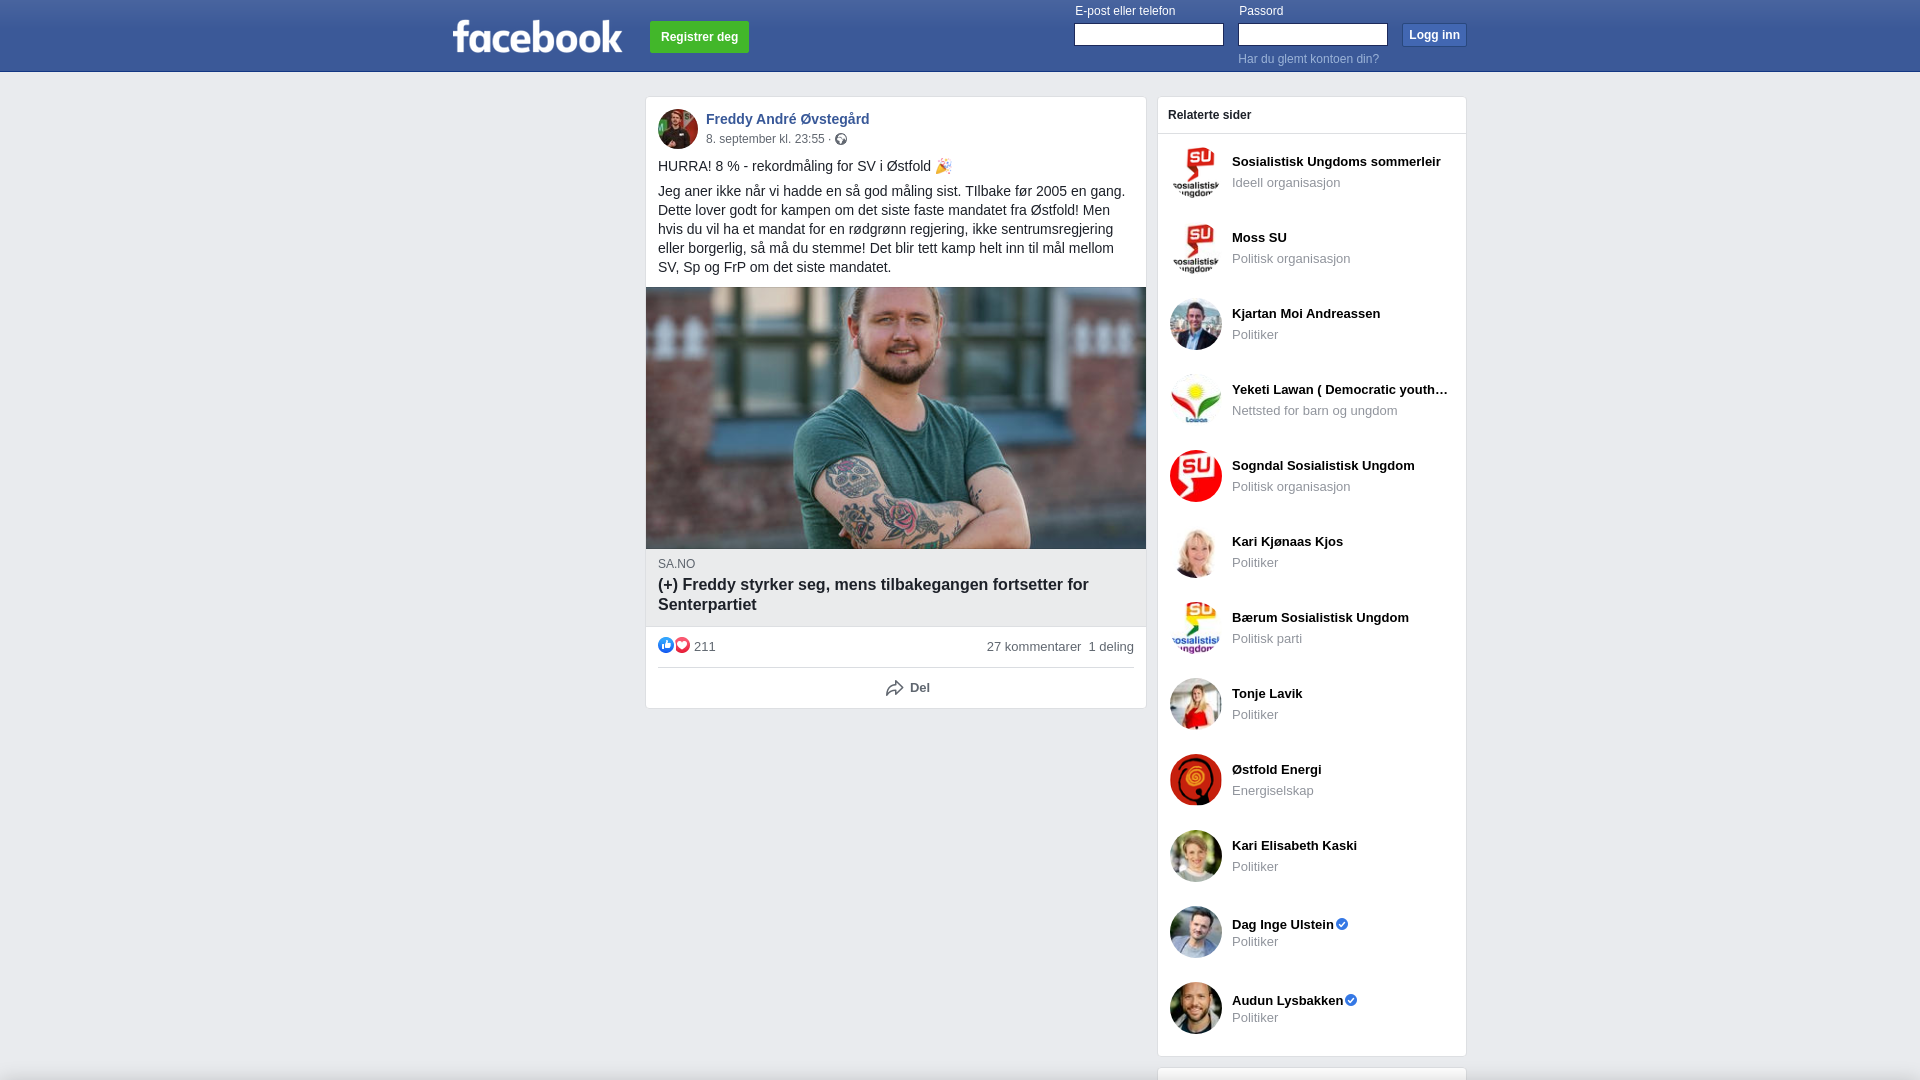Click the thumbs-up like reaction icon
1920x1080 pixels.
tap(666, 645)
